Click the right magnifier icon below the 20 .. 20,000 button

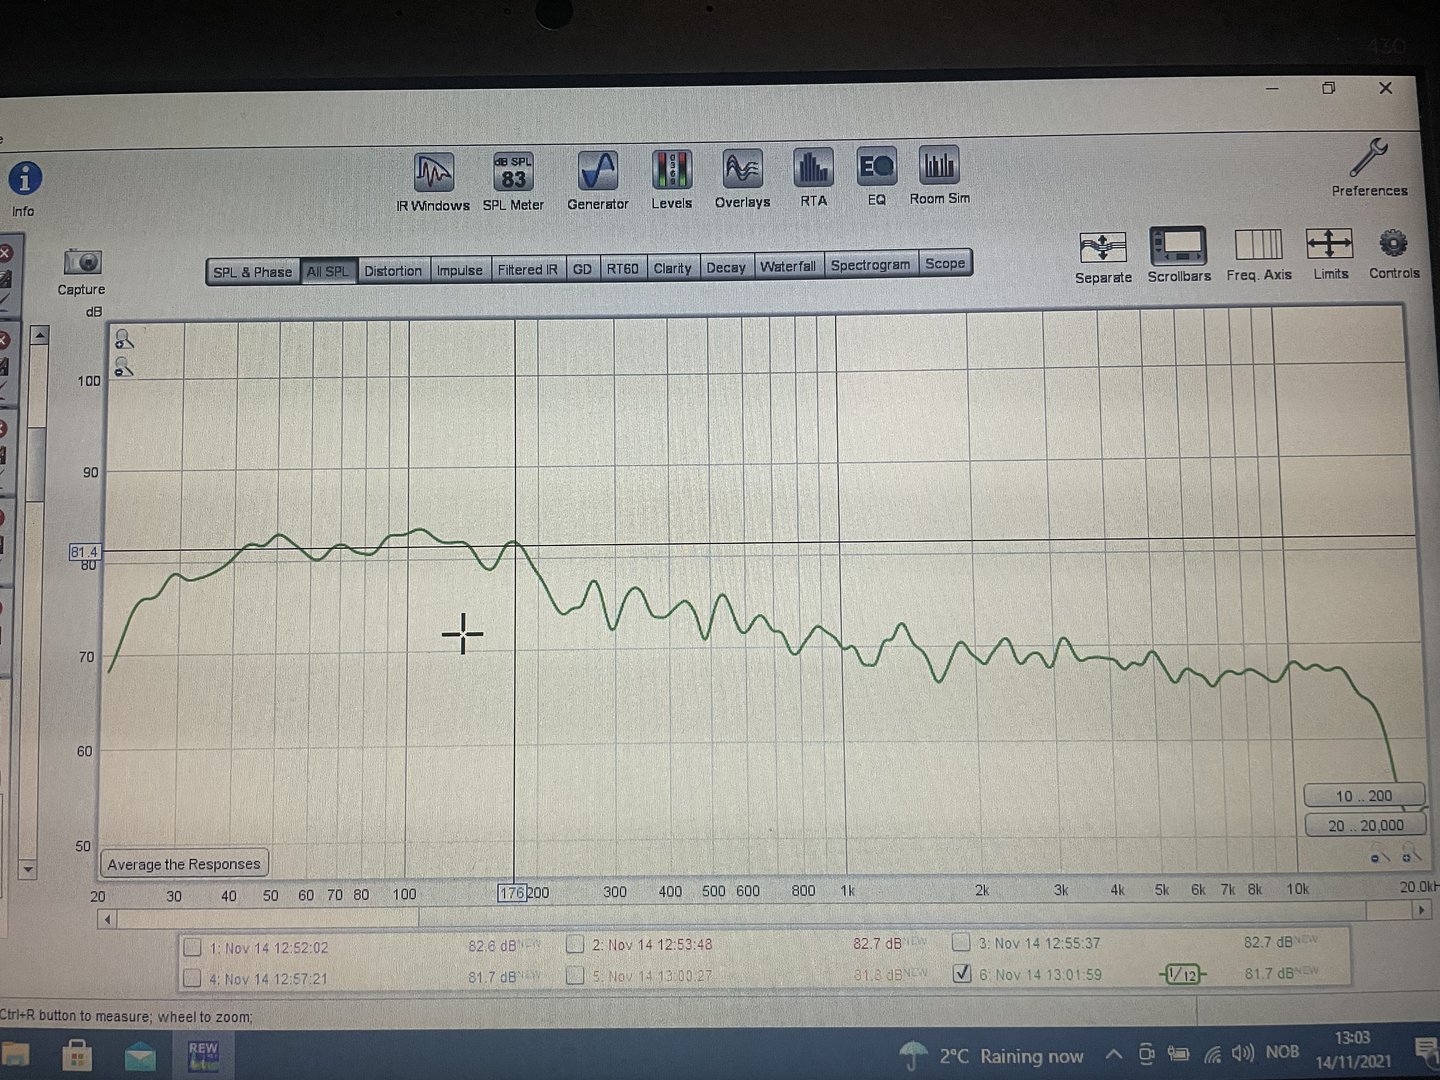[x=1411, y=855]
